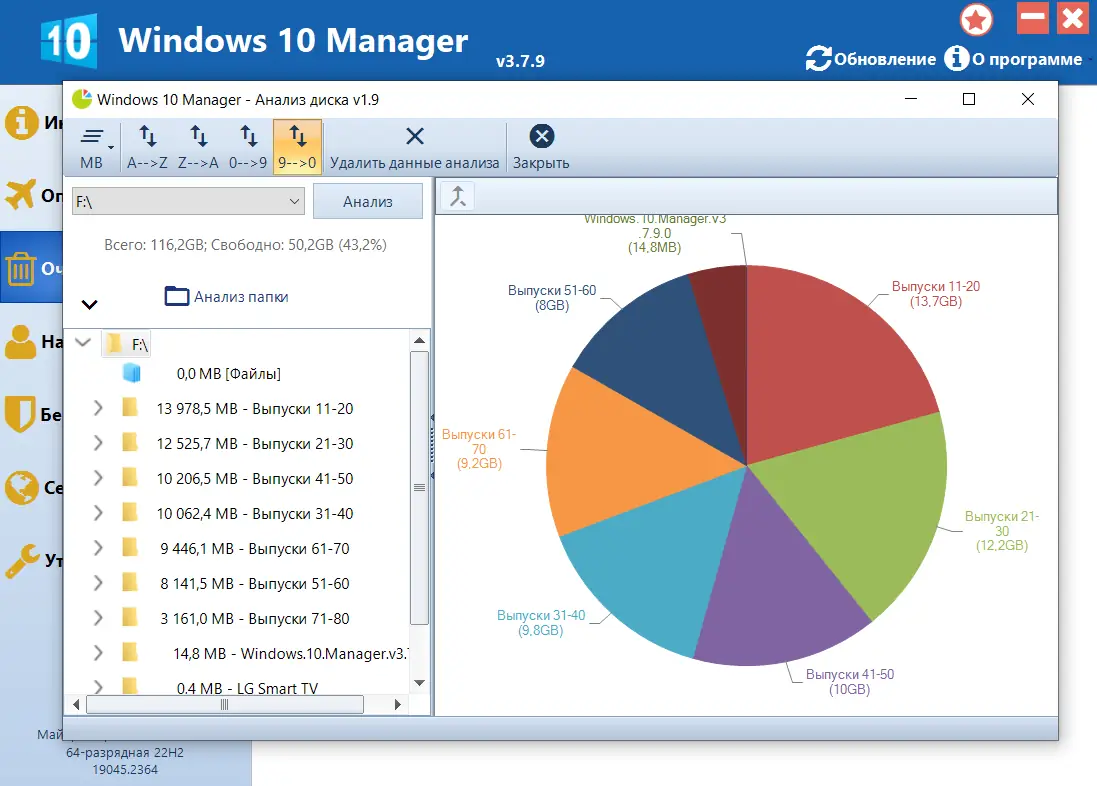The image size is (1097, 786).
Task: Open the trash bin cleaner sidebar icon
Action: (x=21, y=268)
